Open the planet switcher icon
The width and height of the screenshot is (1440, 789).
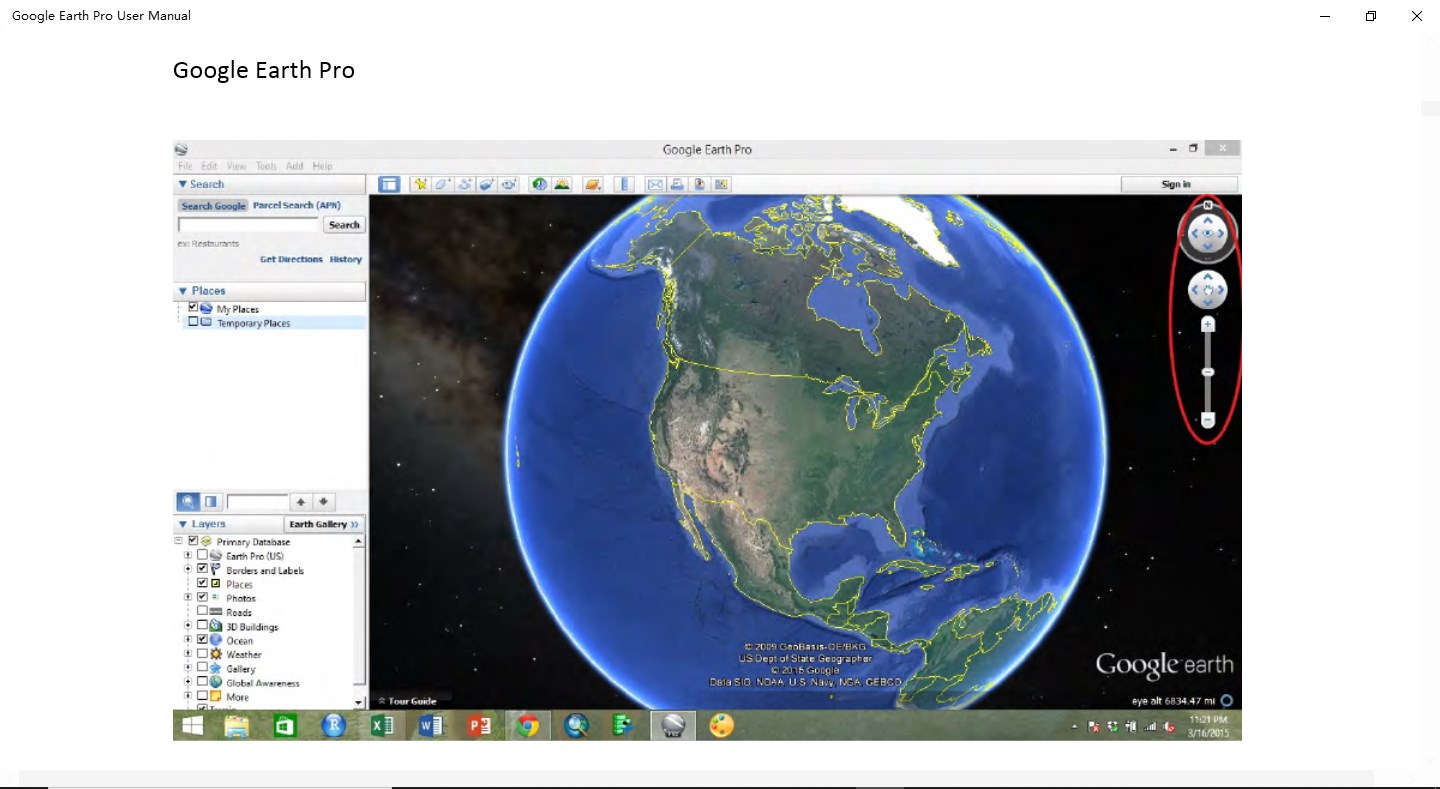593,184
